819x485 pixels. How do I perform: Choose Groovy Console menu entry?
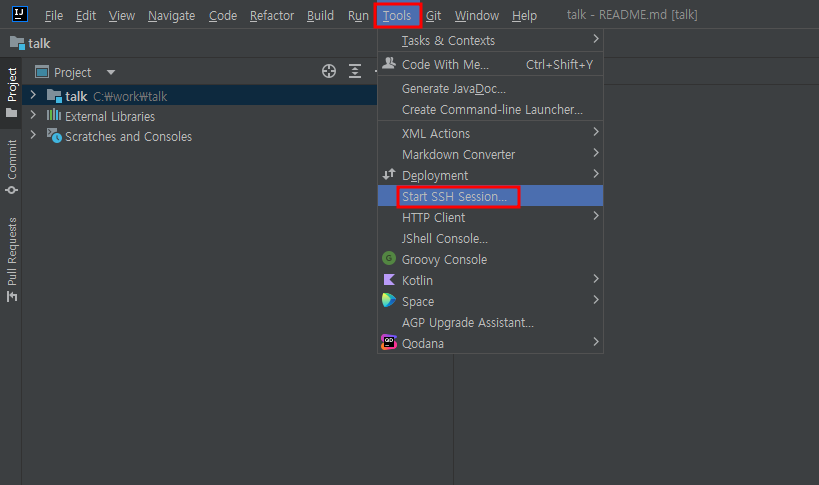(x=490, y=259)
